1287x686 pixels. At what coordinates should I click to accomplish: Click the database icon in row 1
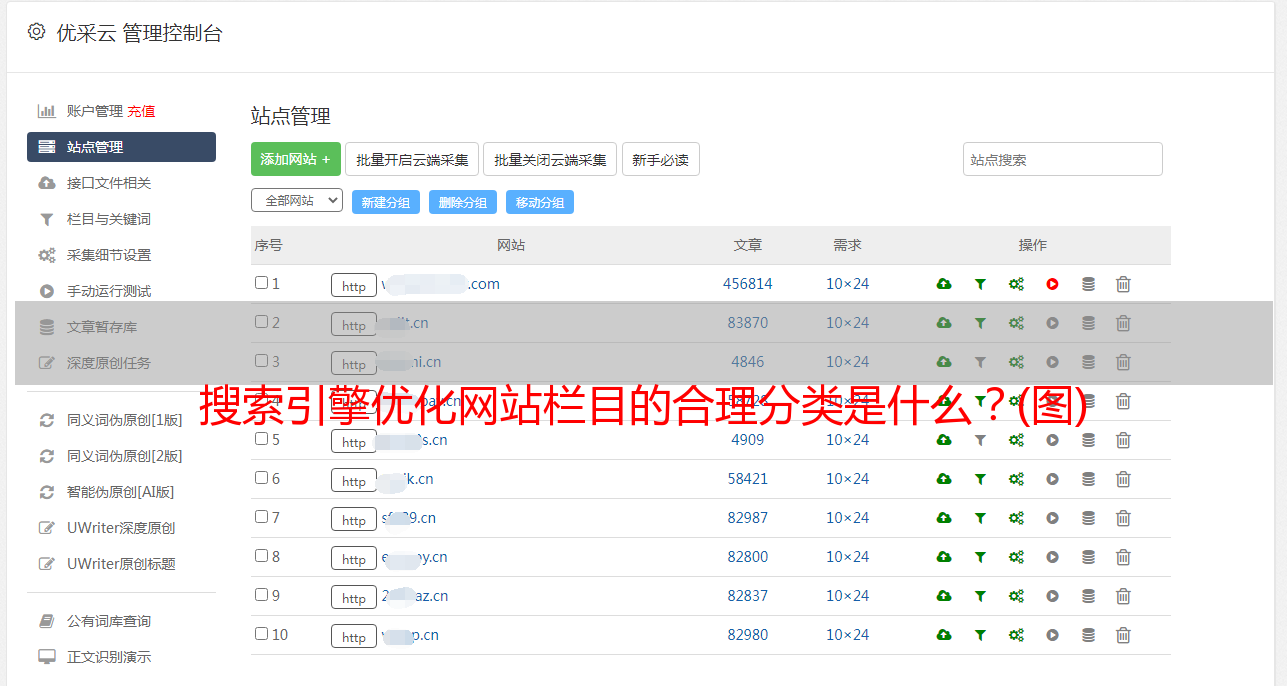(x=1088, y=284)
